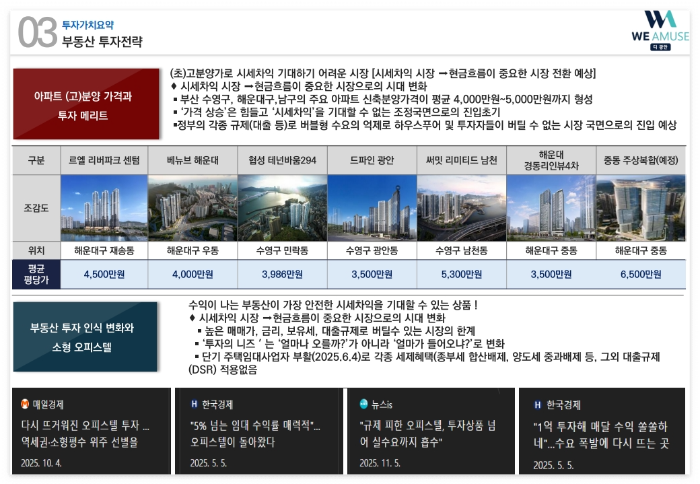Screen dimensions: 700x484
Task: Open the '5% 넘는 임대 수익률 매력적' article
Action: pyautogui.click(x=258, y=431)
